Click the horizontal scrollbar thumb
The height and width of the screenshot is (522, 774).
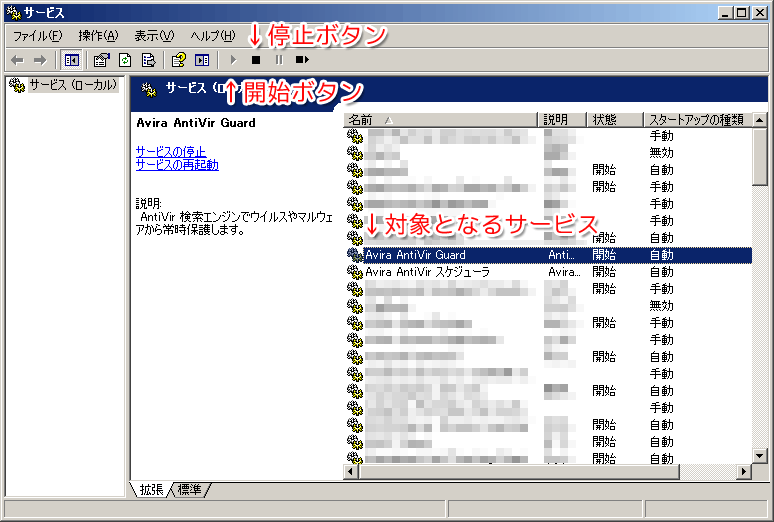coord(519,472)
